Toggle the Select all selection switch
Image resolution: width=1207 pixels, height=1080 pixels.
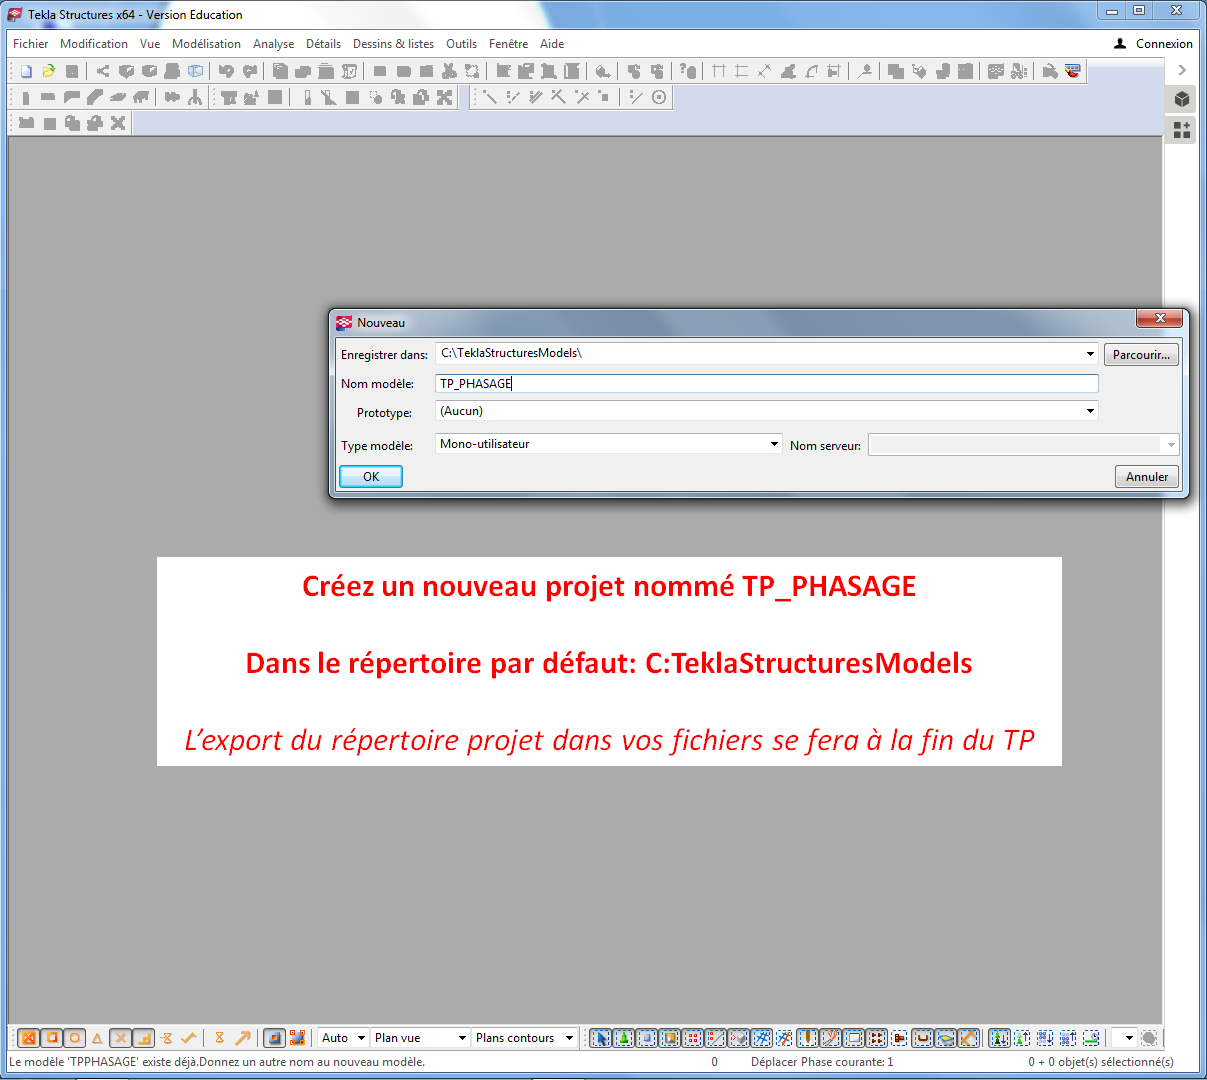coord(600,1038)
